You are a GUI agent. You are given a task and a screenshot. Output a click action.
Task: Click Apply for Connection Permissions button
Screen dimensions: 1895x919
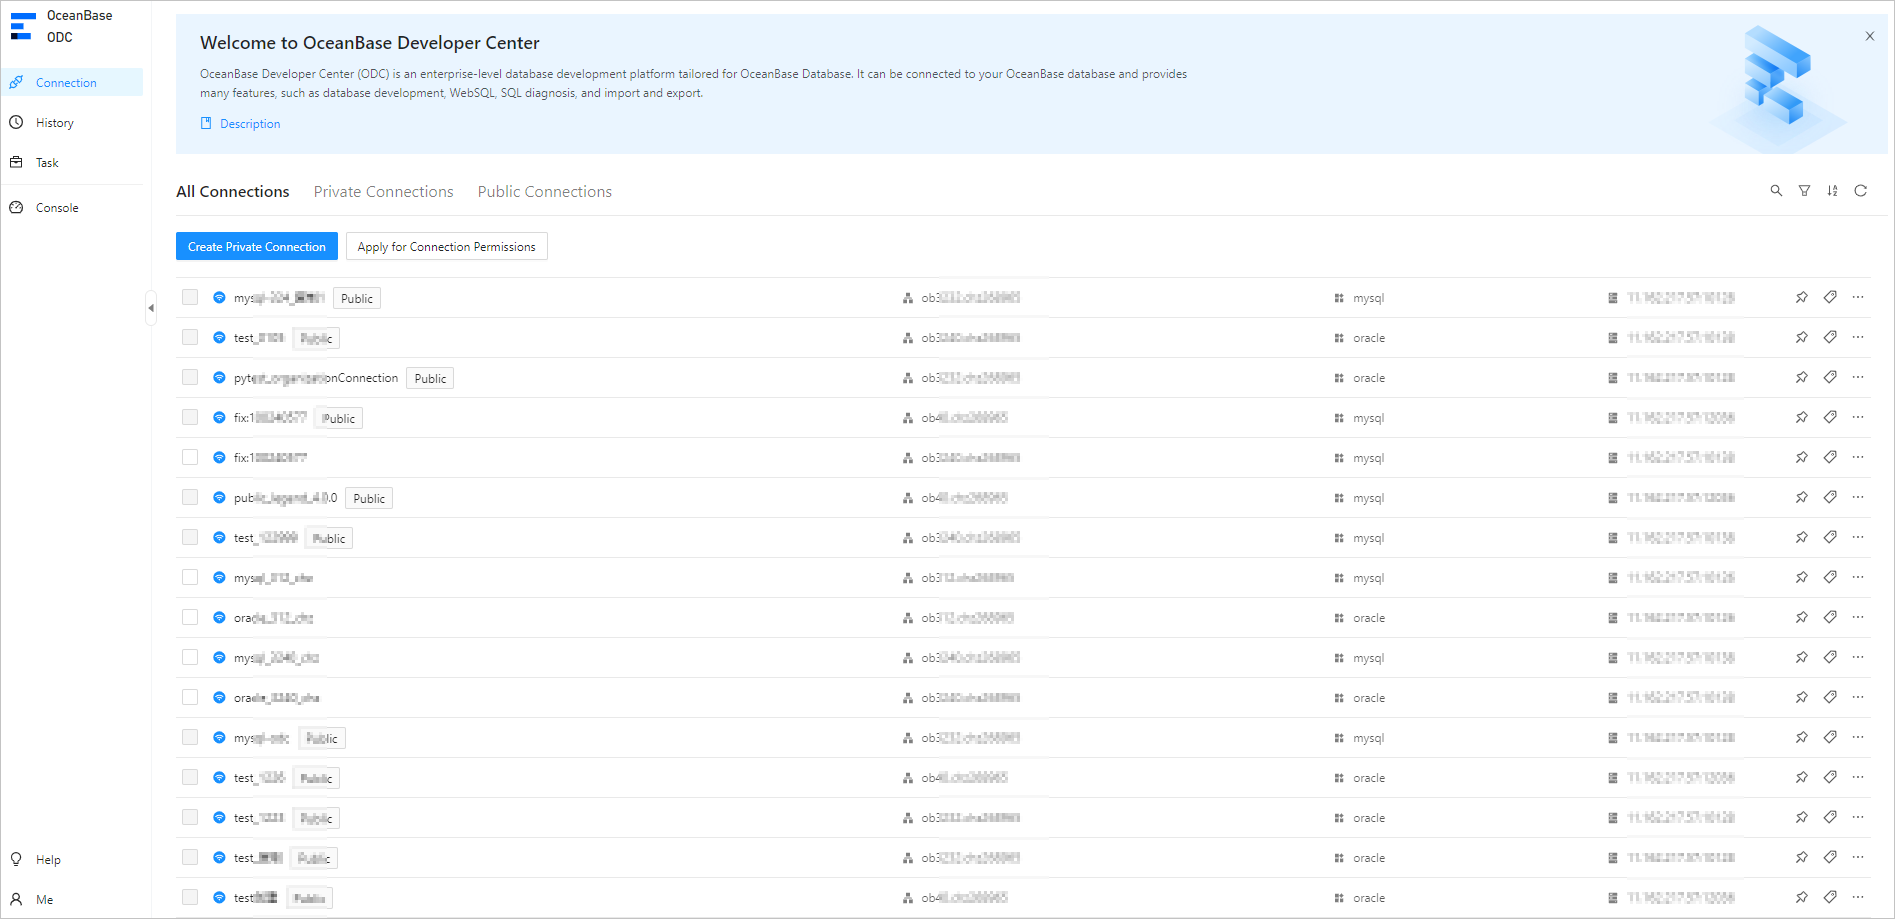pos(446,247)
